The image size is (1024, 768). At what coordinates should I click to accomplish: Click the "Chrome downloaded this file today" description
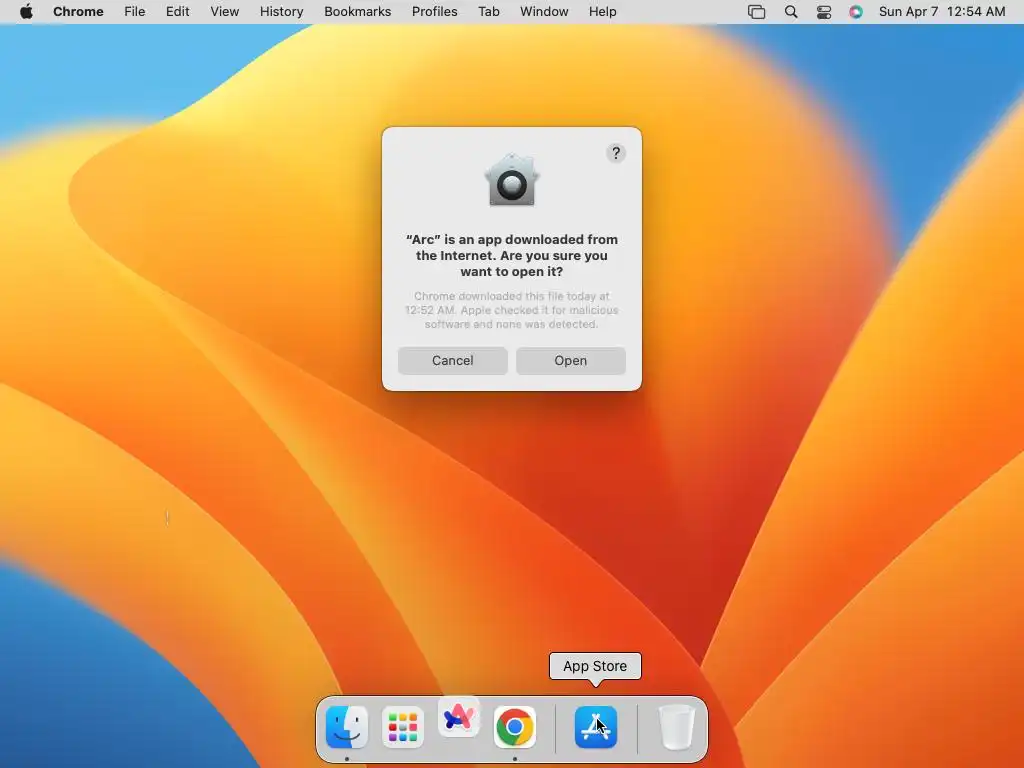point(511,310)
